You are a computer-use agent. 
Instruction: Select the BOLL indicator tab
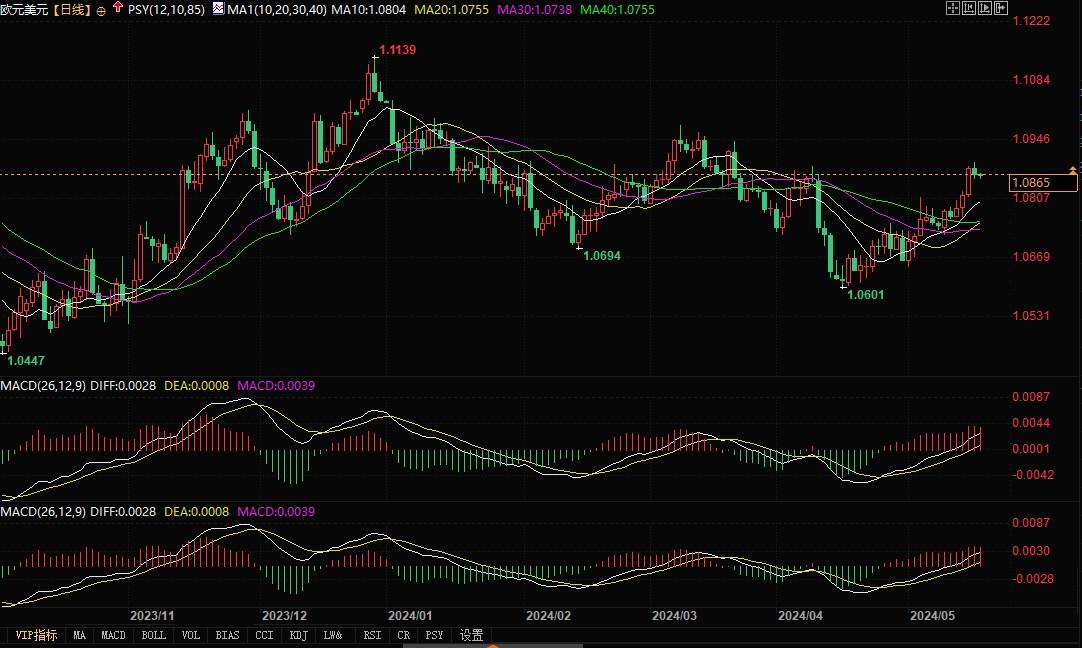pos(153,635)
